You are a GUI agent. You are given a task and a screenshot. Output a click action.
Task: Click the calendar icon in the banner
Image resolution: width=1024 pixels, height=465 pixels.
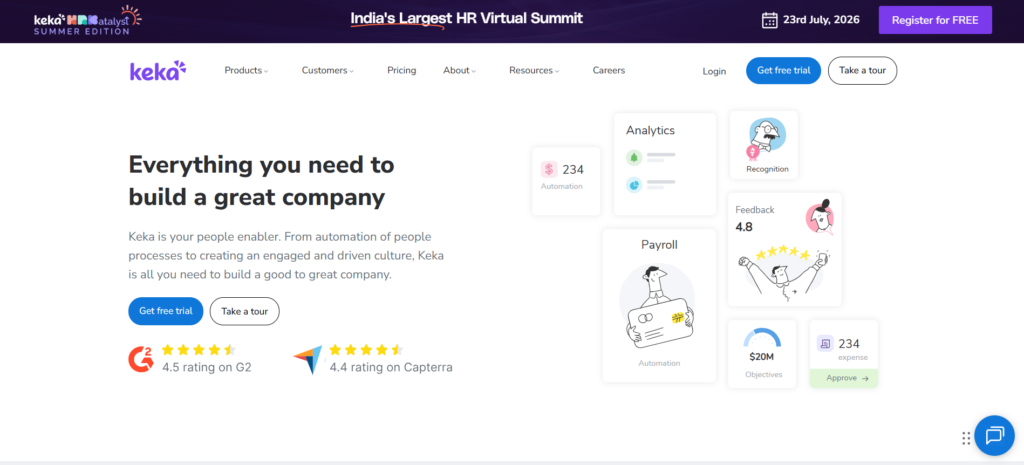(770, 20)
